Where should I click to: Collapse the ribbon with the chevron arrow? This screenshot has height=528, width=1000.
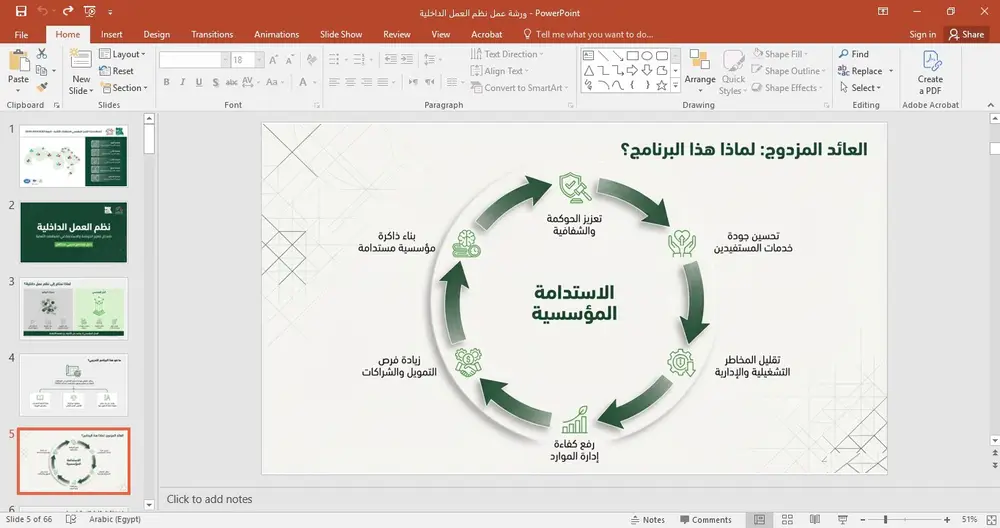point(990,105)
